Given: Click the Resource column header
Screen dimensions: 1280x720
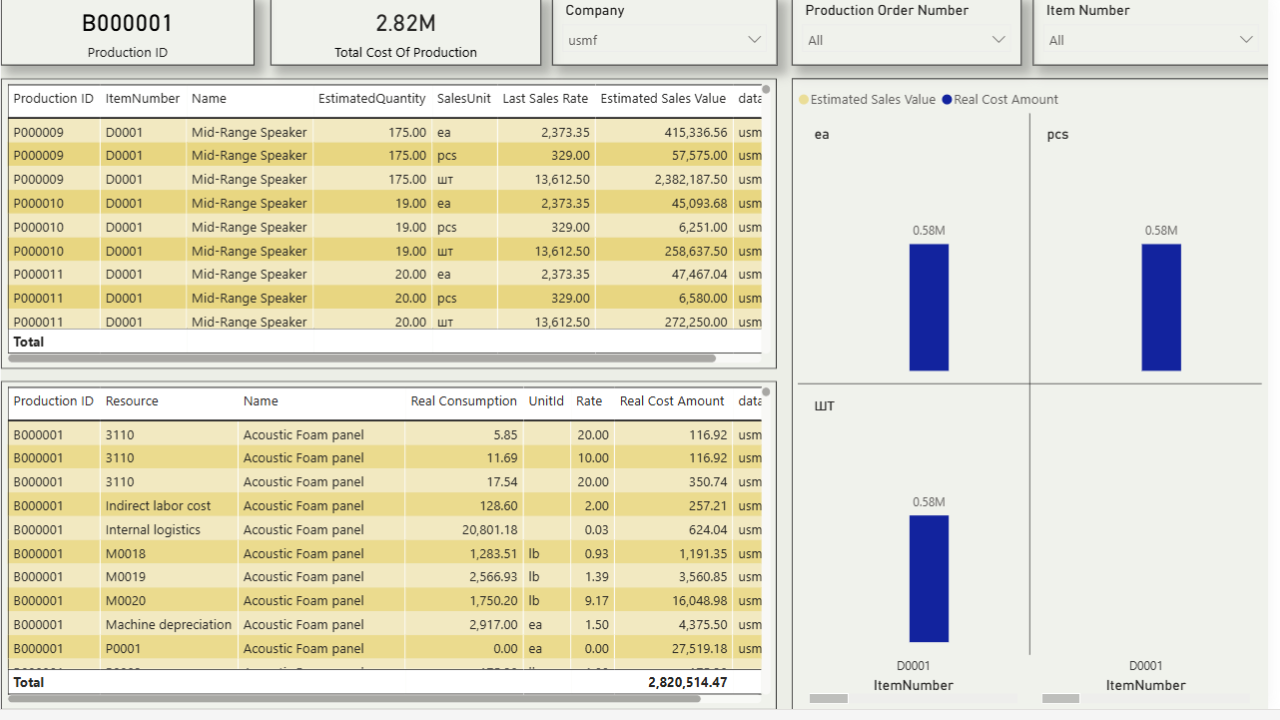Looking at the screenshot, I should pos(132,401).
